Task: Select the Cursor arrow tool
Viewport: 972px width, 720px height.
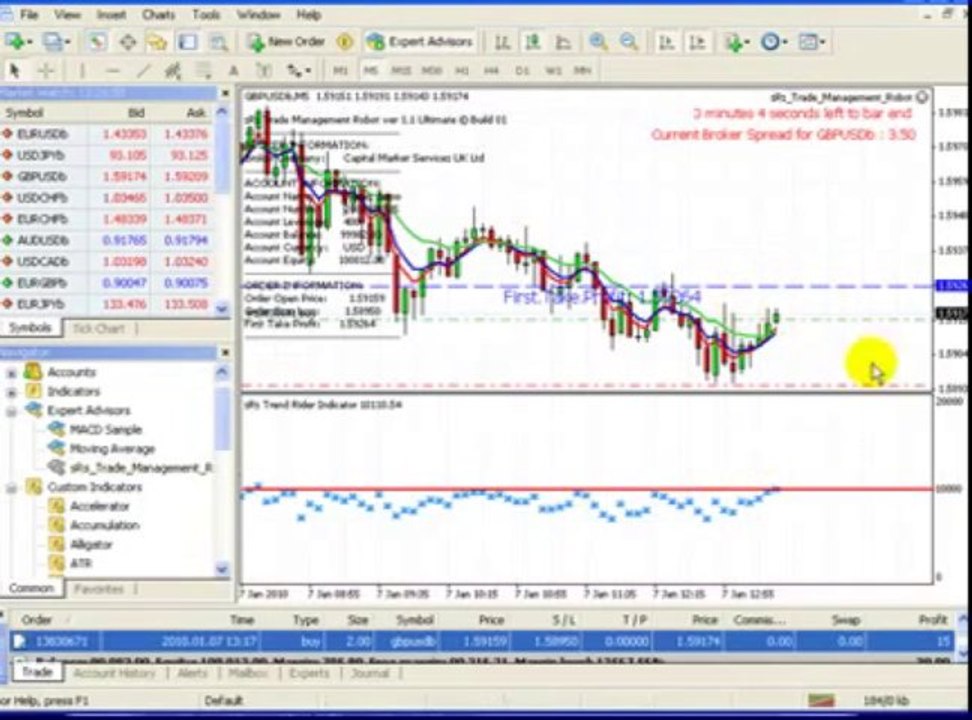Action: [x=15, y=71]
